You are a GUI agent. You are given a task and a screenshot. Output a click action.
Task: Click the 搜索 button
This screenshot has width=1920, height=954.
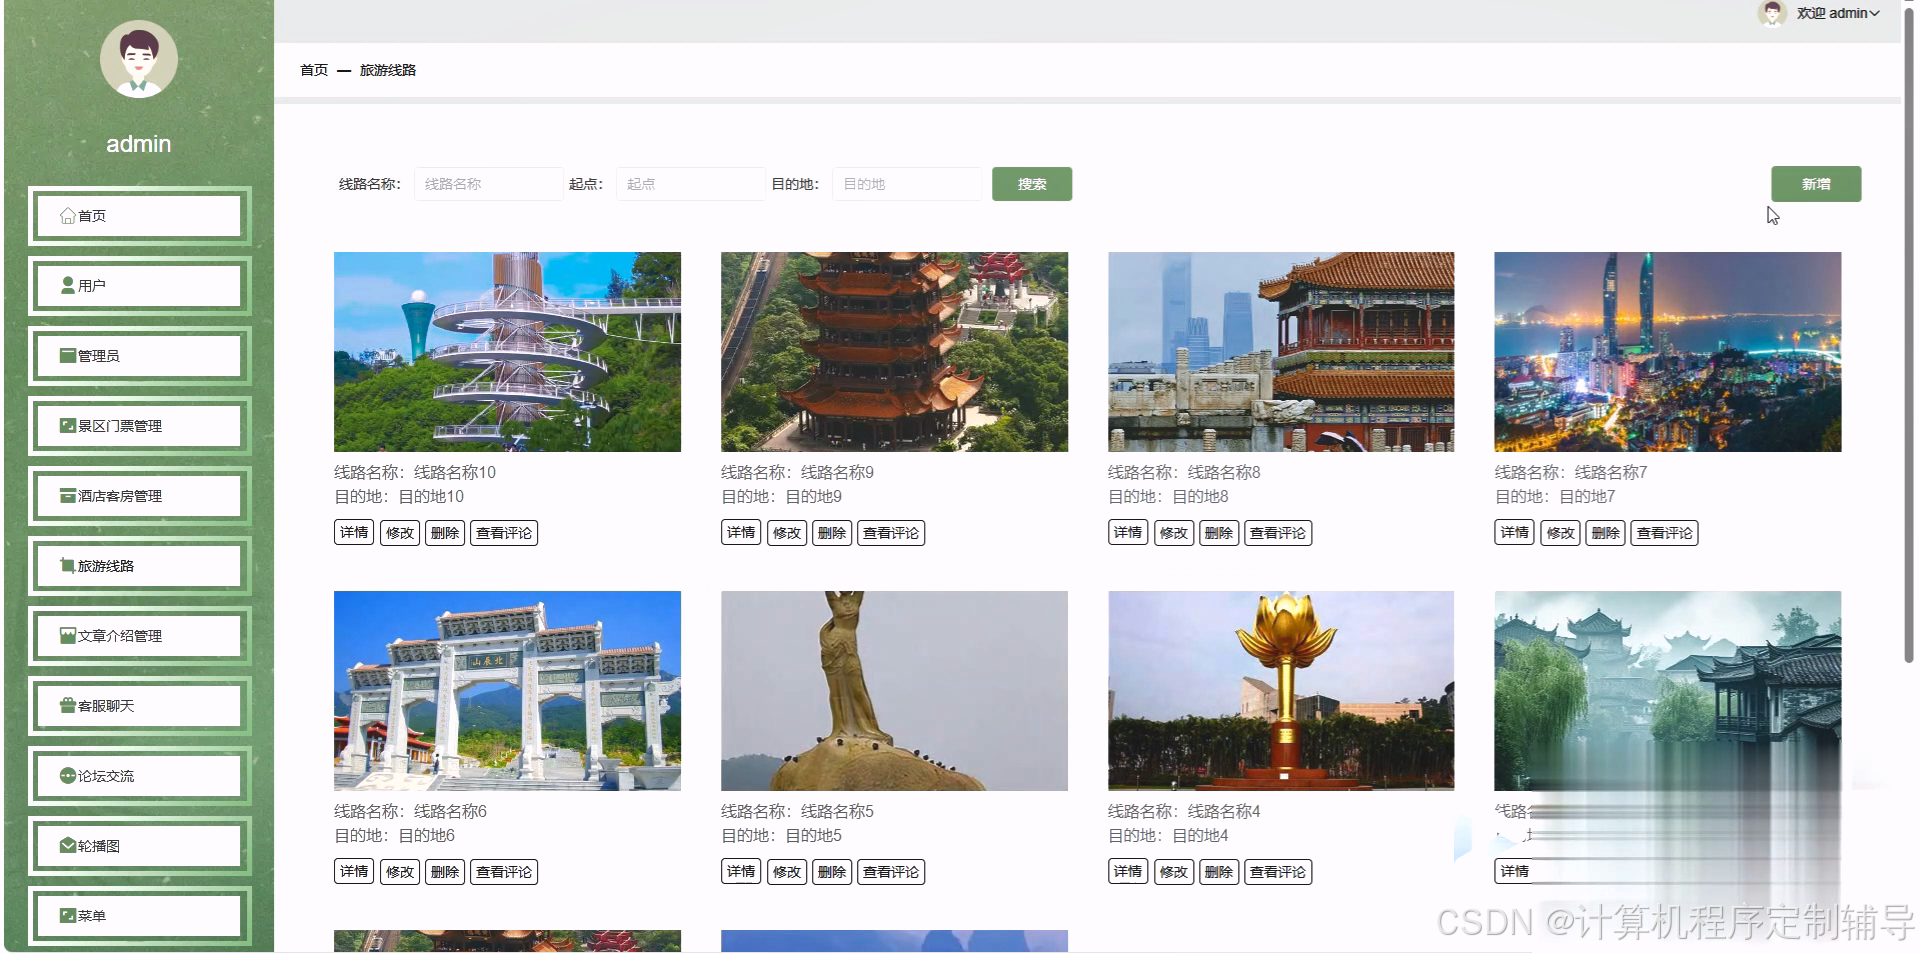[x=1032, y=184]
